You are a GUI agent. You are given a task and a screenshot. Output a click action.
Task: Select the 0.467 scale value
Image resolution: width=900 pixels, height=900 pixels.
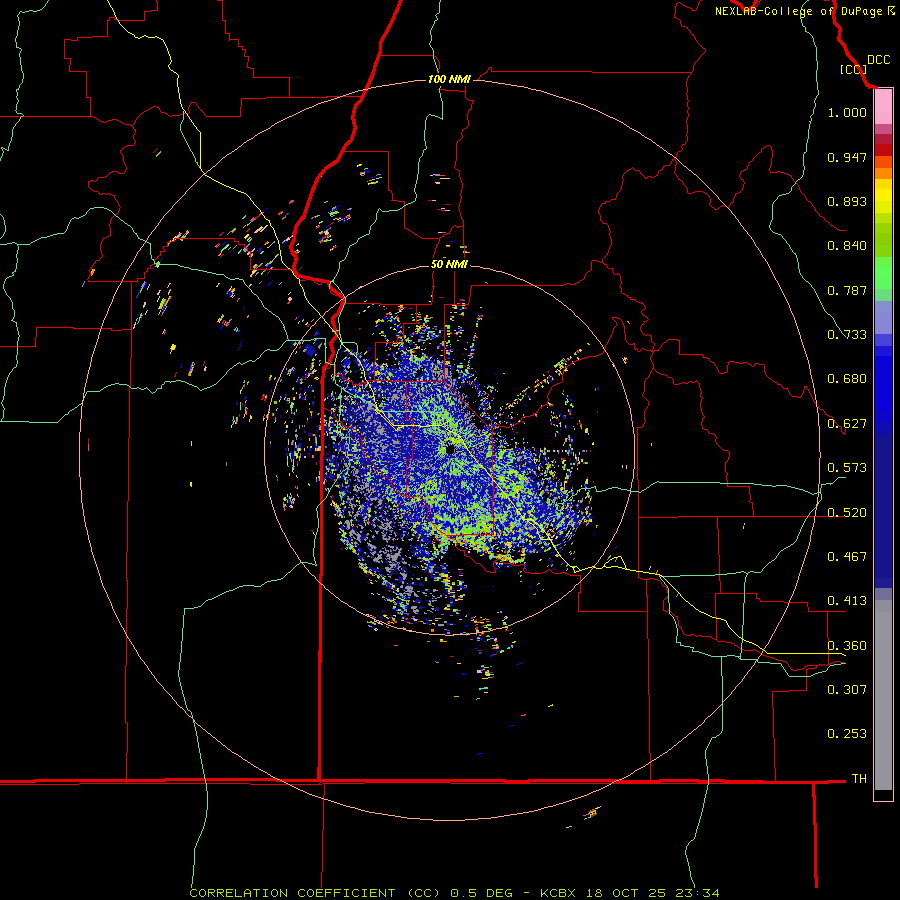(847, 557)
